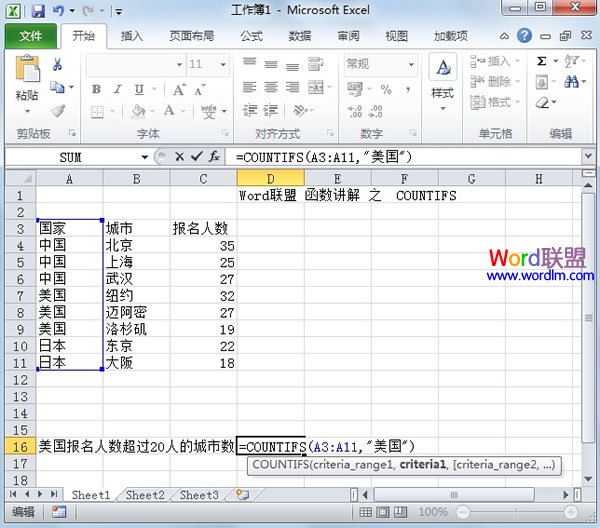Open the 文件 file menu
This screenshot has height=528, width=600.
[31, 36]
